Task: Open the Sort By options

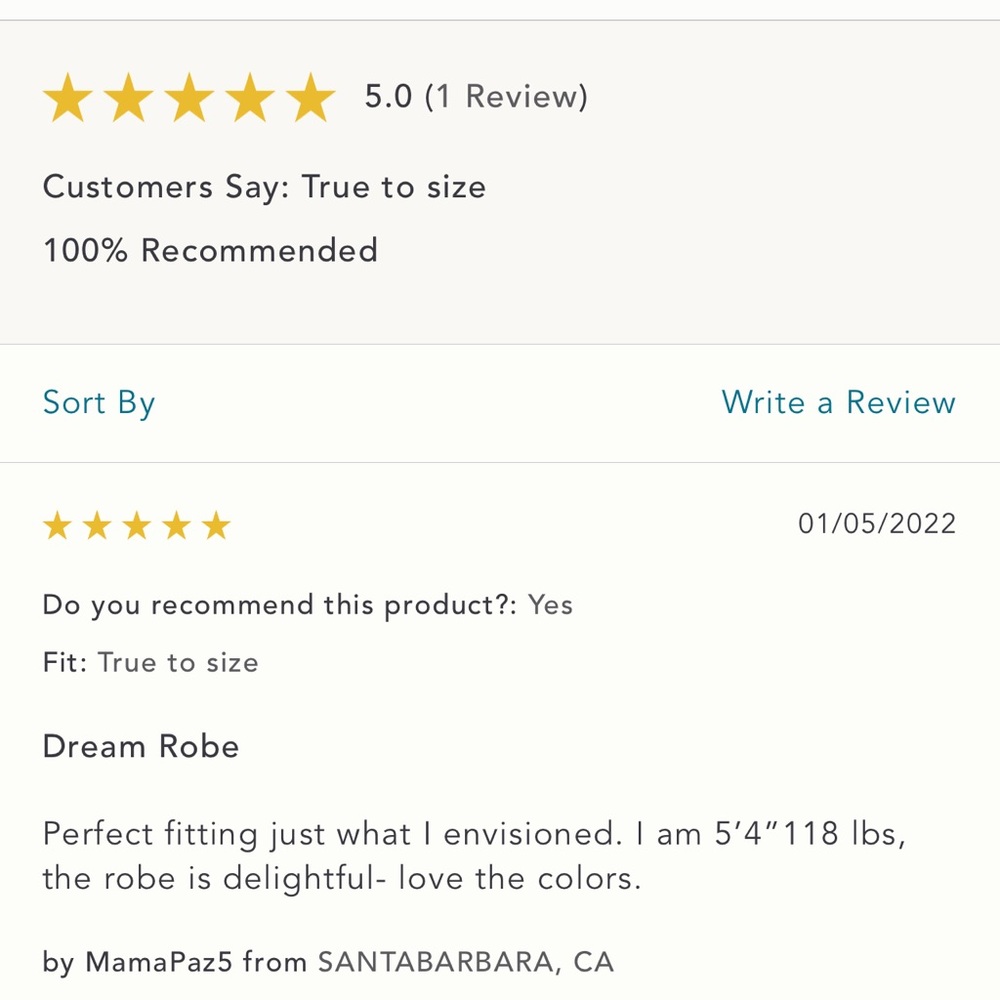Action: (99, 403)
